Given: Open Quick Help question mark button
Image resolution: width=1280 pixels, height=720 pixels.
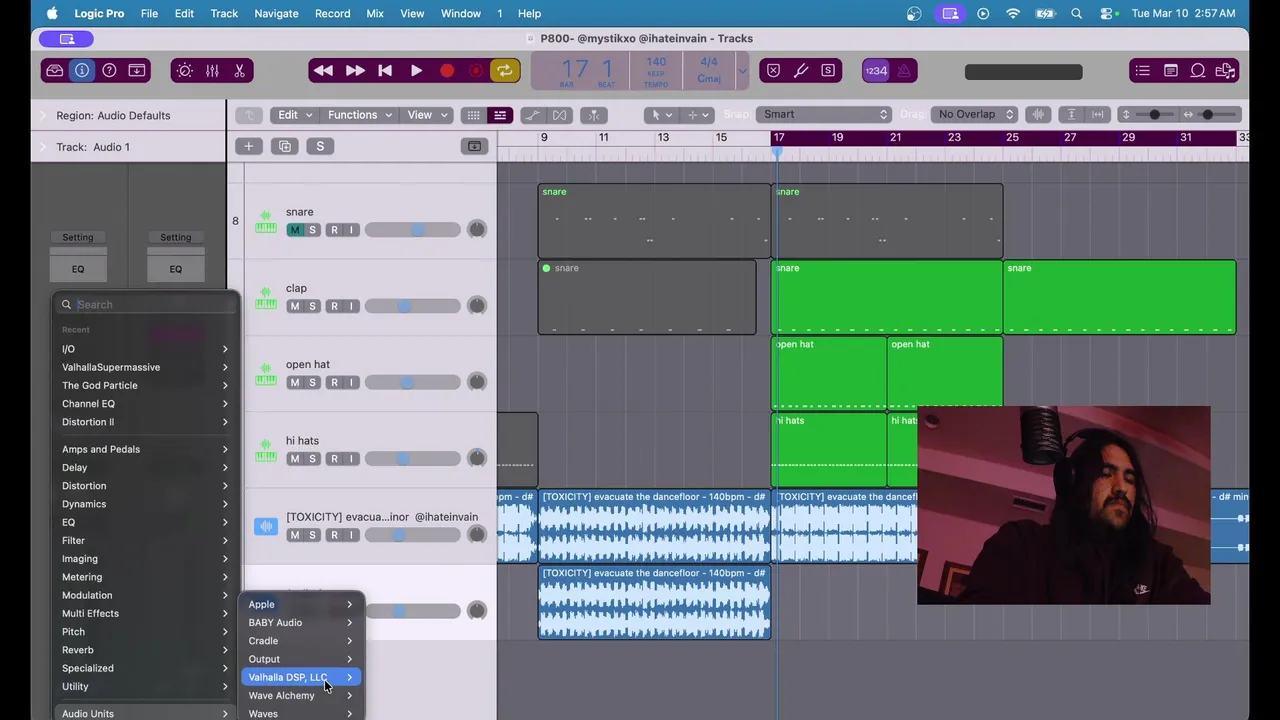Looking at the screenshot, I should [x=109, y=71].
